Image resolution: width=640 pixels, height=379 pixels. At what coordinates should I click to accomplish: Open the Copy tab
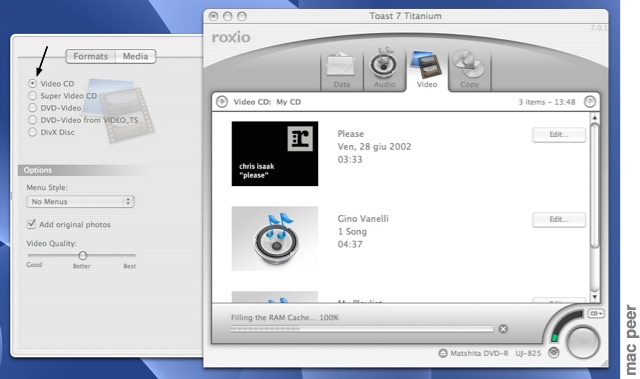[x=469, y=70]
